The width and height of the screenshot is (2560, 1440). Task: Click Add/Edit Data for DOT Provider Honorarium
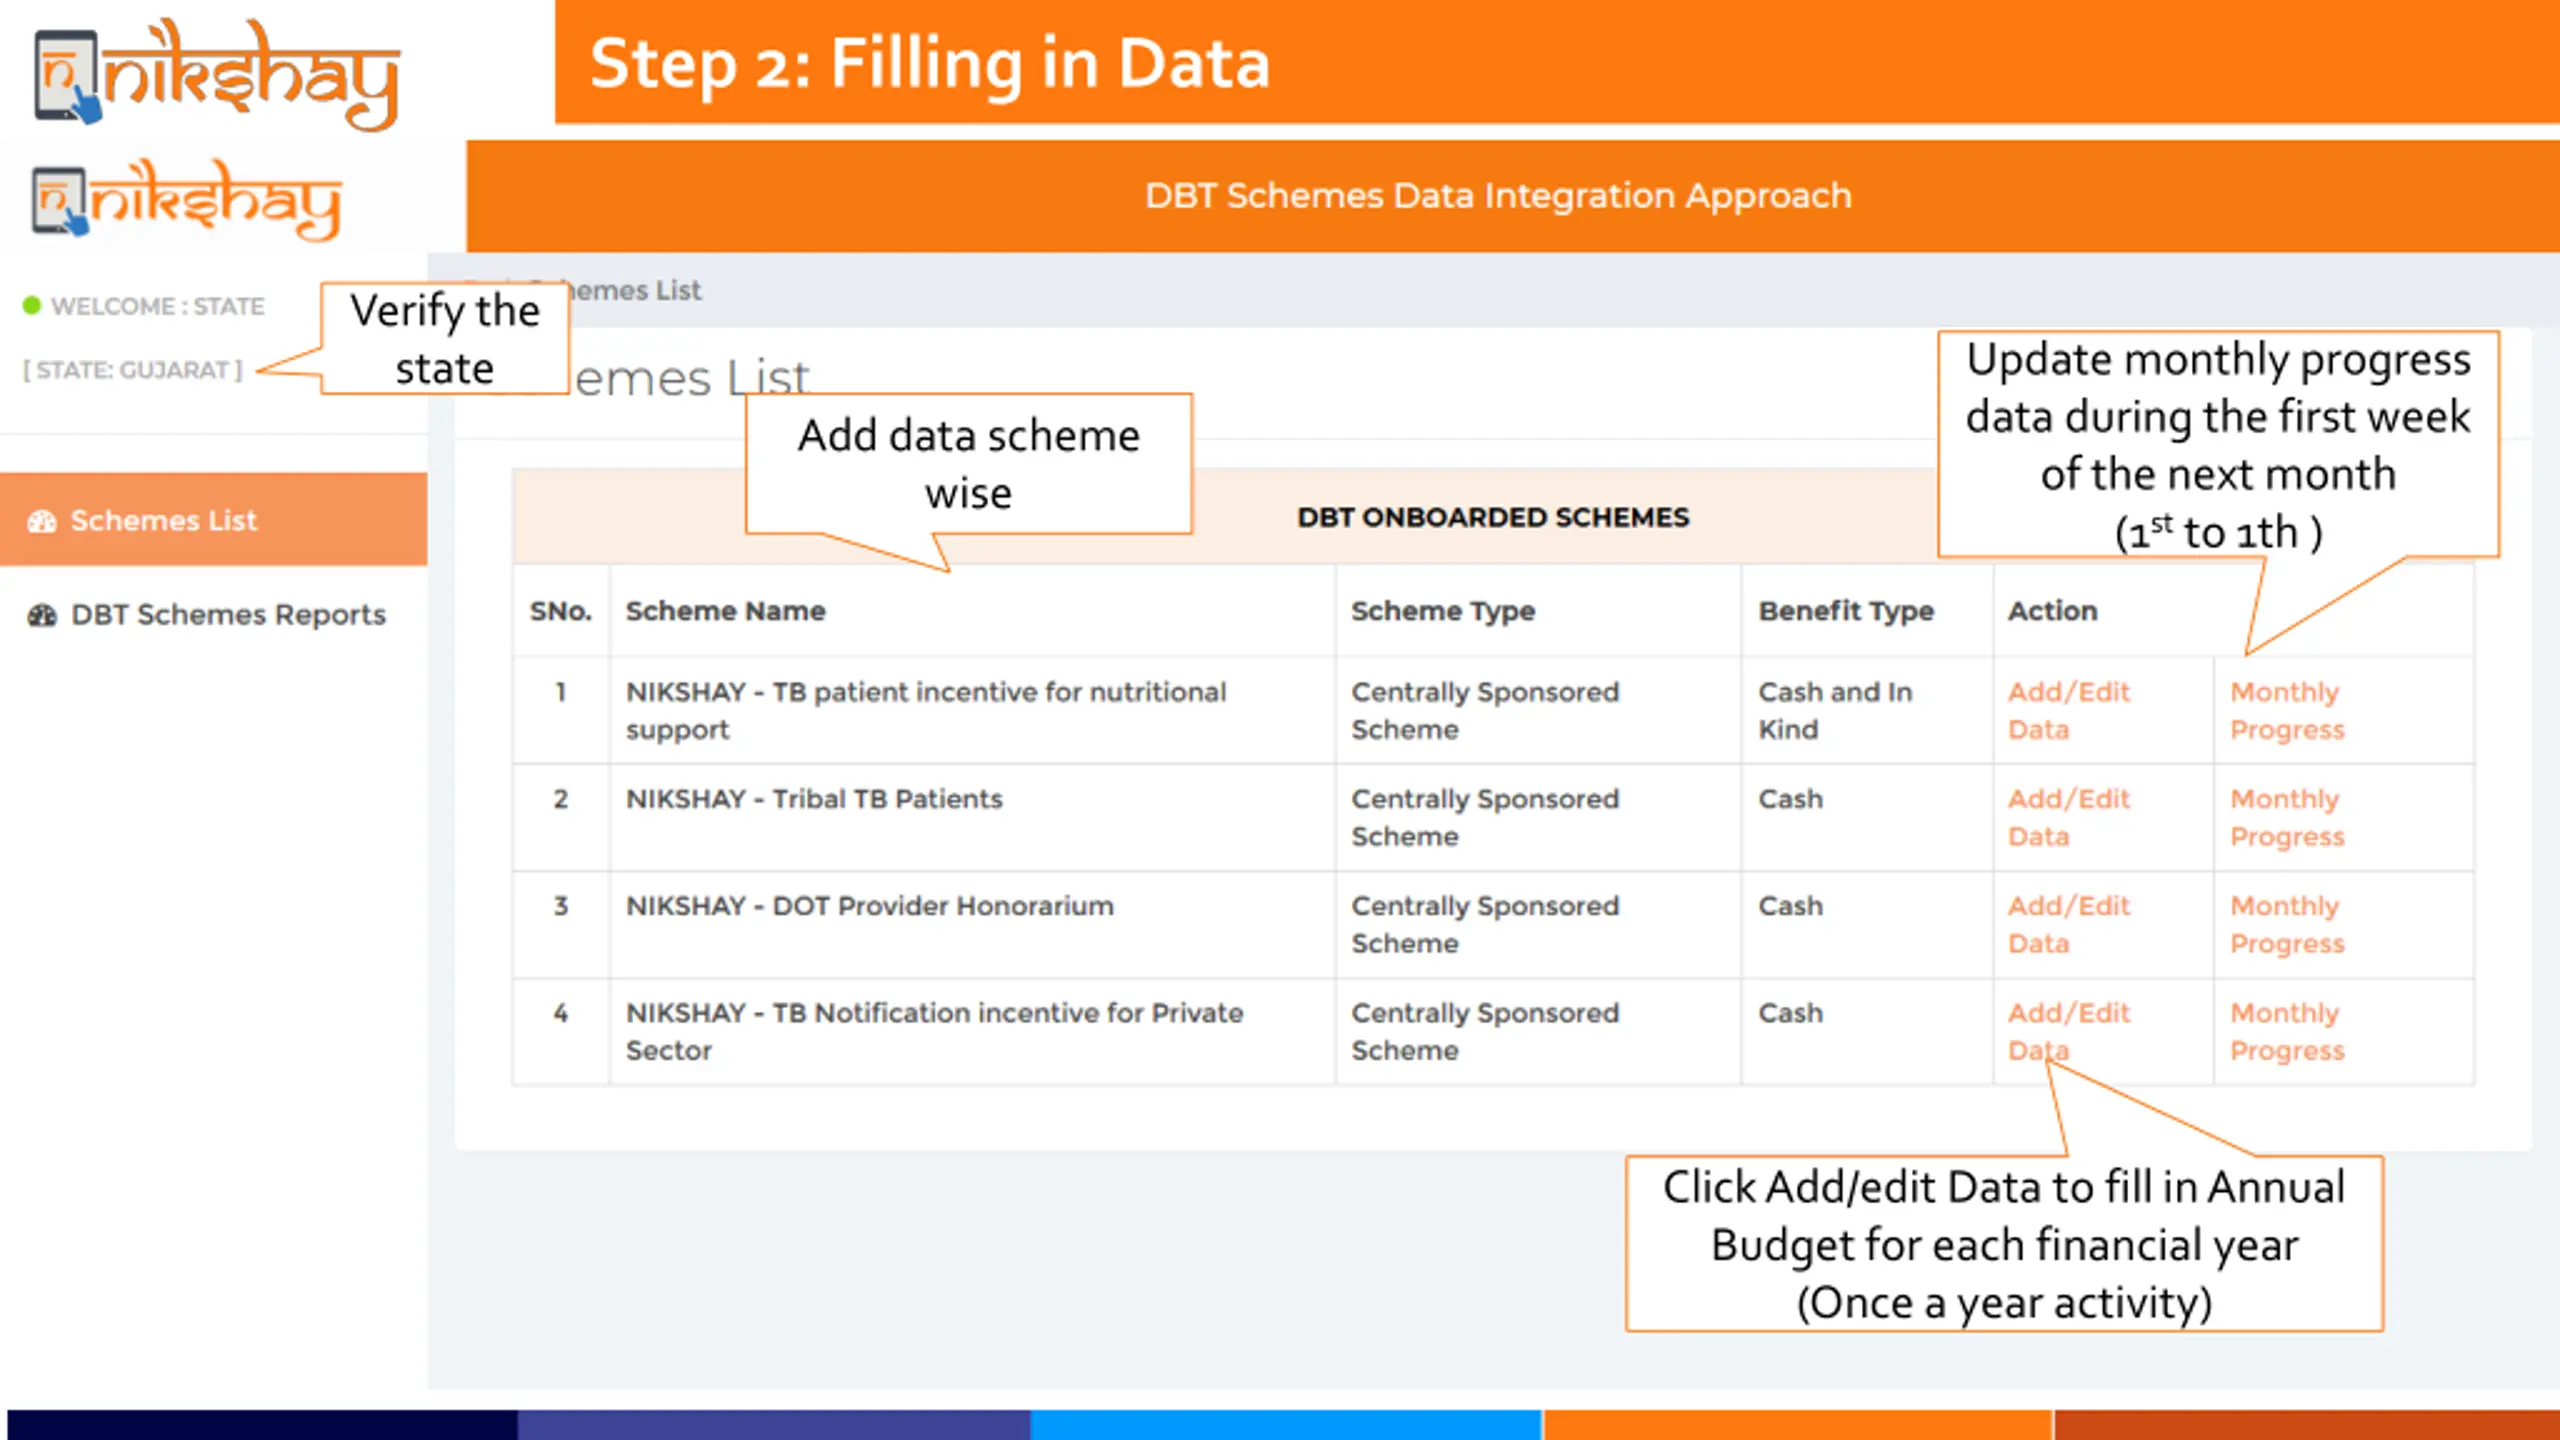click(x=2069, y=924)
